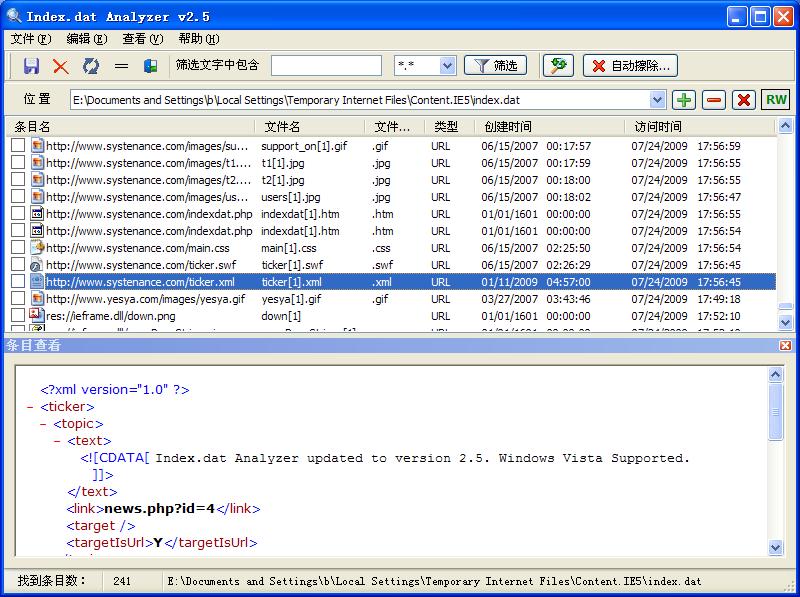Check the box for t1[1].jpg entry
Viewport: 800px width, 597px height.
[18, 163]
